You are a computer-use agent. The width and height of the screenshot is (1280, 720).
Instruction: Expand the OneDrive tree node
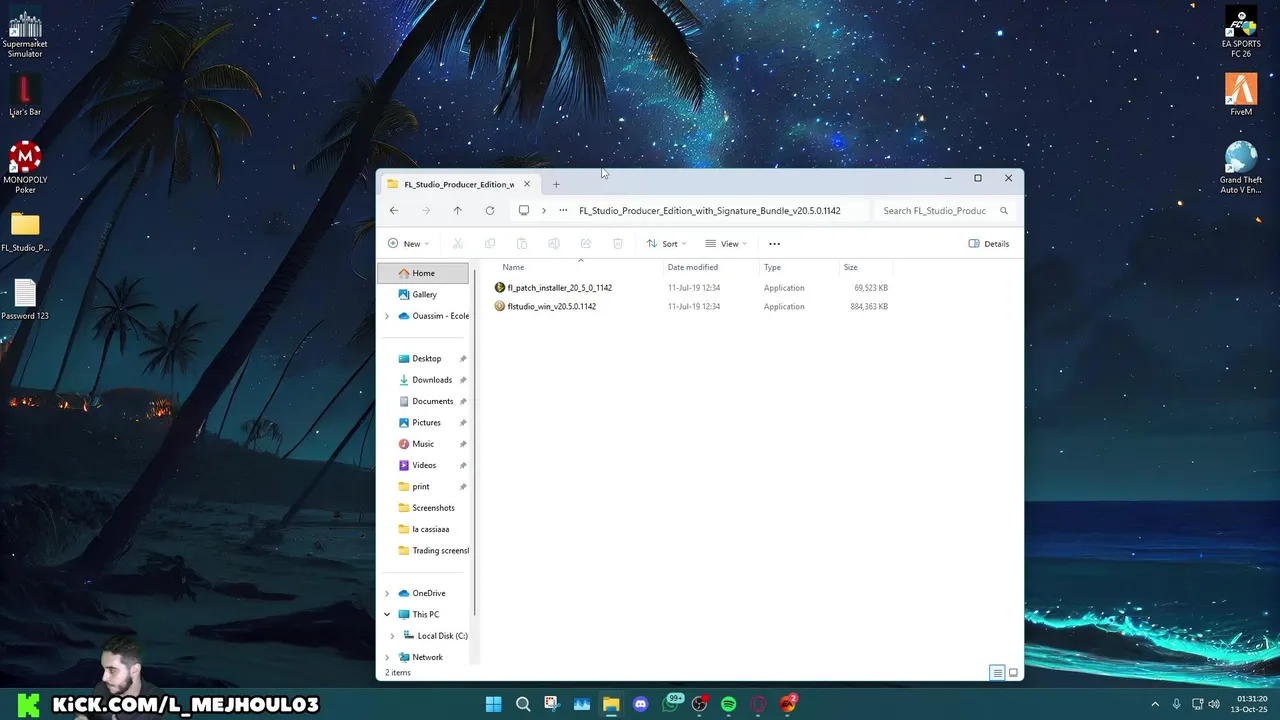coord(387,593)
